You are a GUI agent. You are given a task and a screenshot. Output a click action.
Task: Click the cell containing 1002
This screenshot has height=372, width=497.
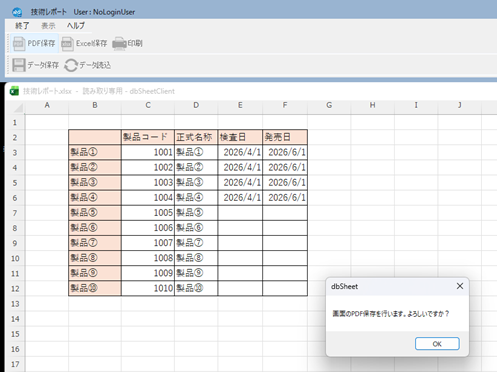pyautogui.click(x=148, y=167)
